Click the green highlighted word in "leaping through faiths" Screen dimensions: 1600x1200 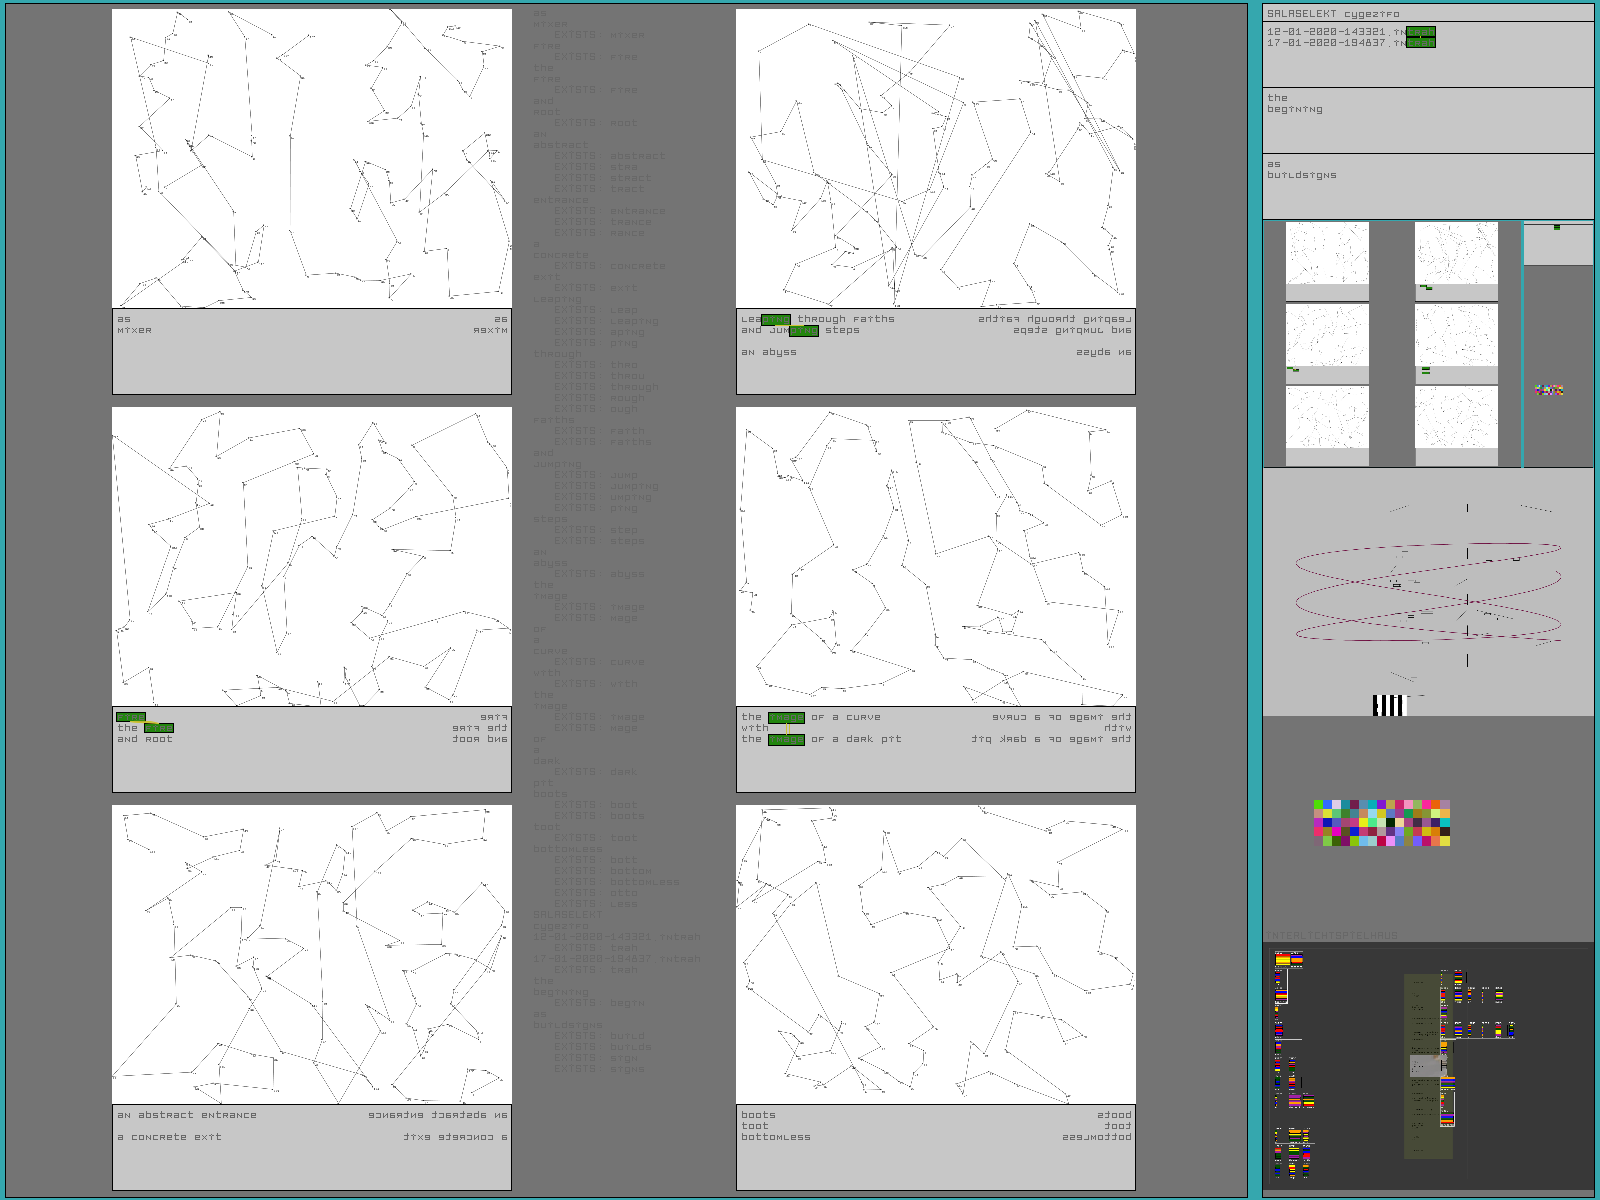pyautogui.click(x=775, y=320)
